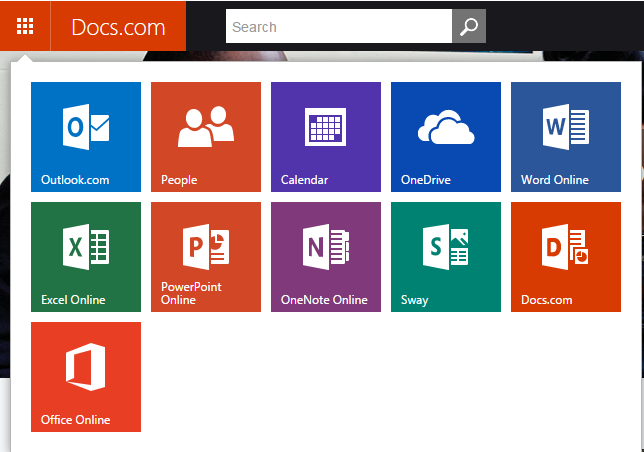Screen dimensions: 644x452
Task: Open the Sway tile
Action: pyautogui.click(x=446, y=257)
